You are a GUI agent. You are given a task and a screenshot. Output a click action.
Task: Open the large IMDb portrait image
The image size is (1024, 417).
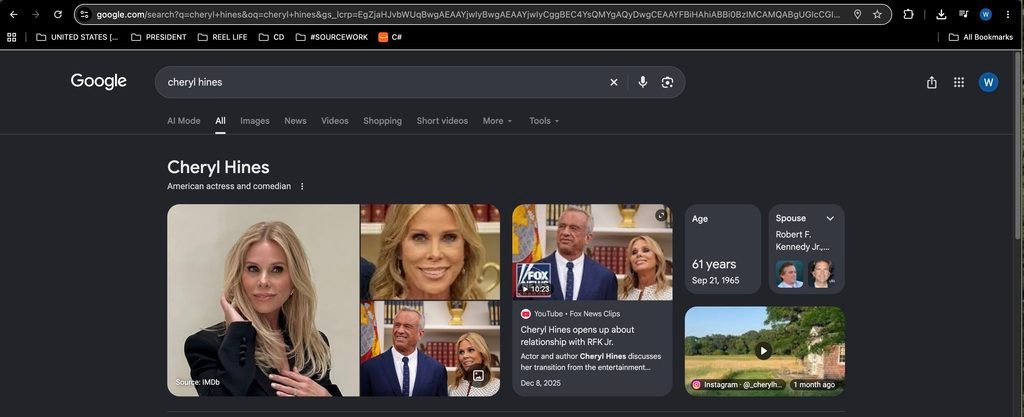click(263, 300)
